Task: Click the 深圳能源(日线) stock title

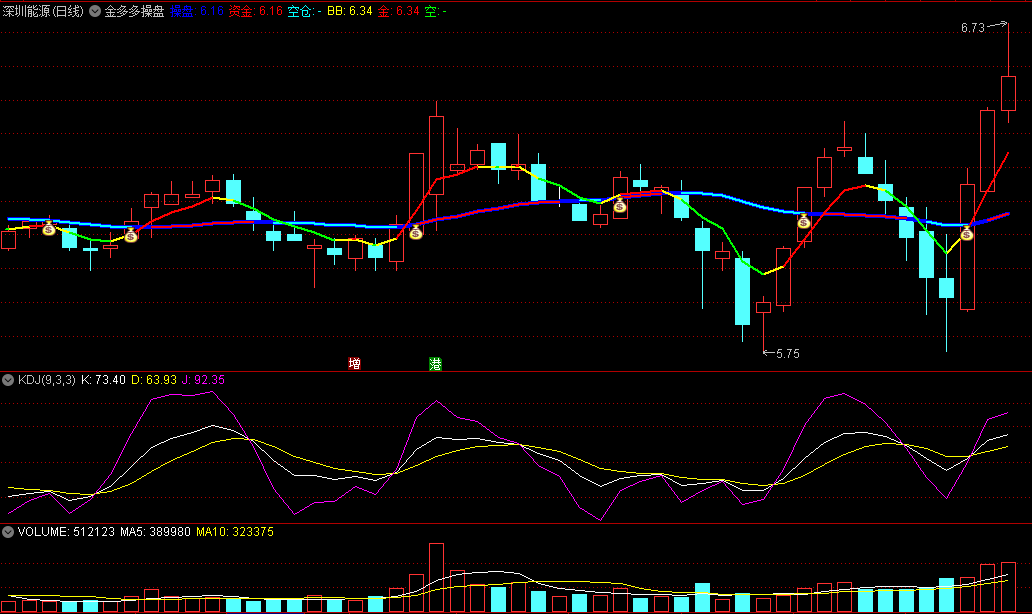Action: (x=43, y=11)
